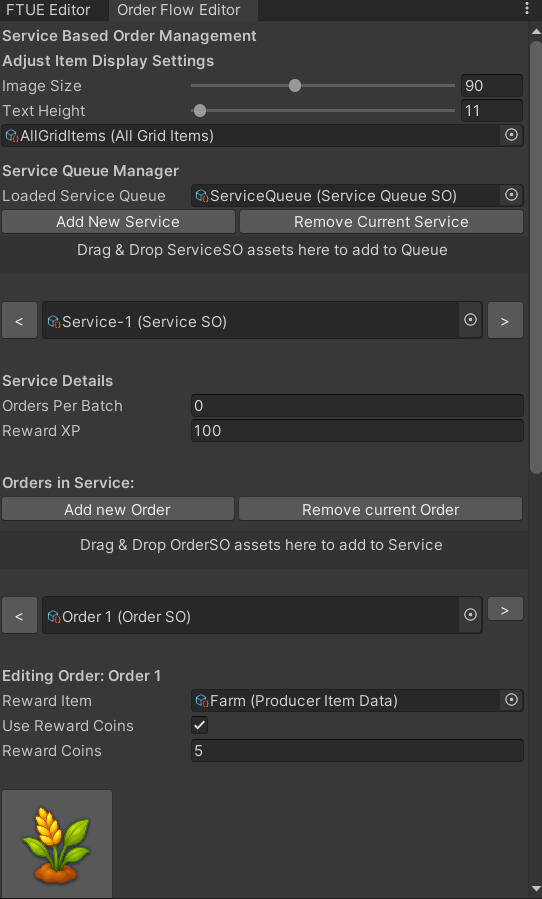Open object picker for Order 1 field

click(470, 615)
